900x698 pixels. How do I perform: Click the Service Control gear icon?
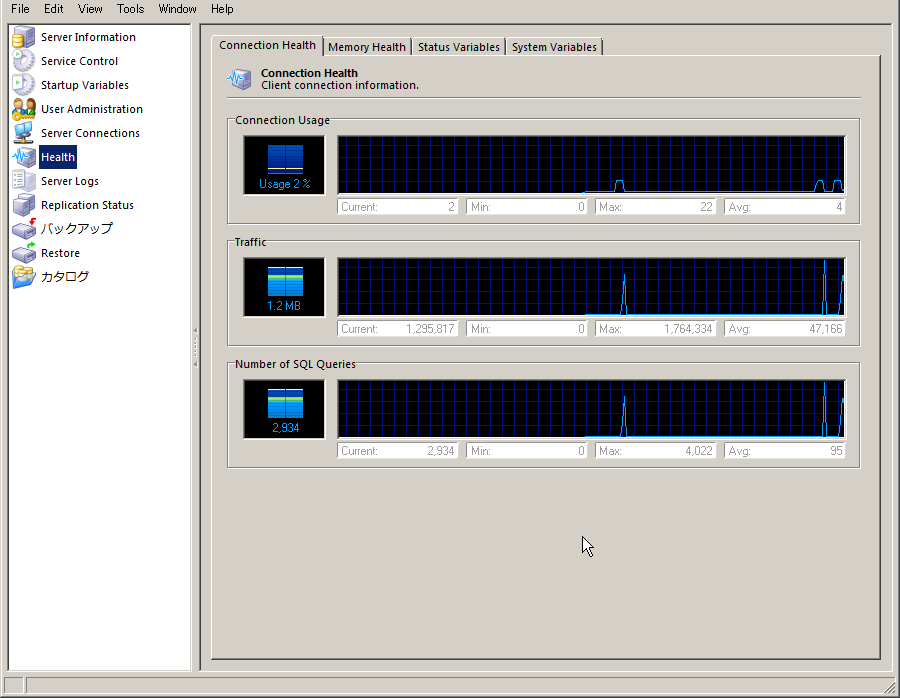coord(24,61)
